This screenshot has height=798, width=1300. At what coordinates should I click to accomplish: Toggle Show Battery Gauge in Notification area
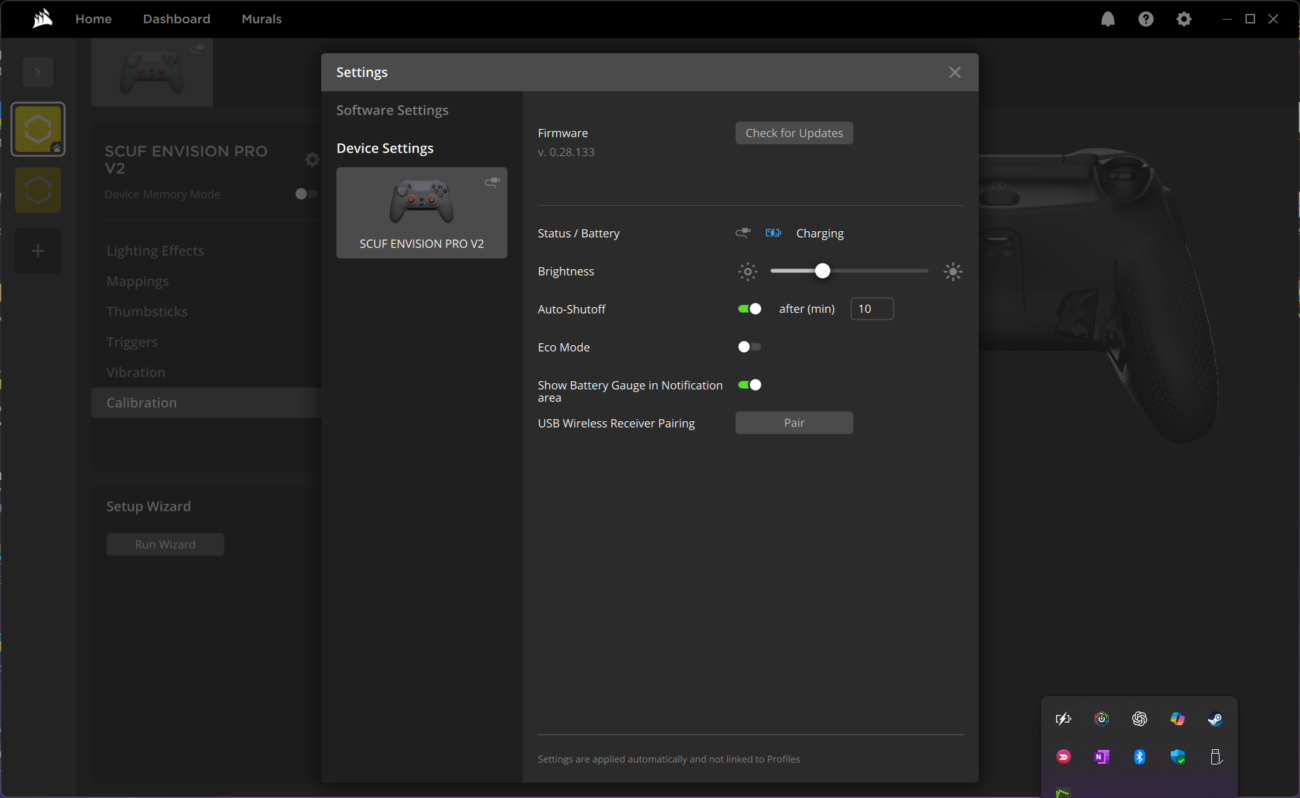click(x=750, y=385)
